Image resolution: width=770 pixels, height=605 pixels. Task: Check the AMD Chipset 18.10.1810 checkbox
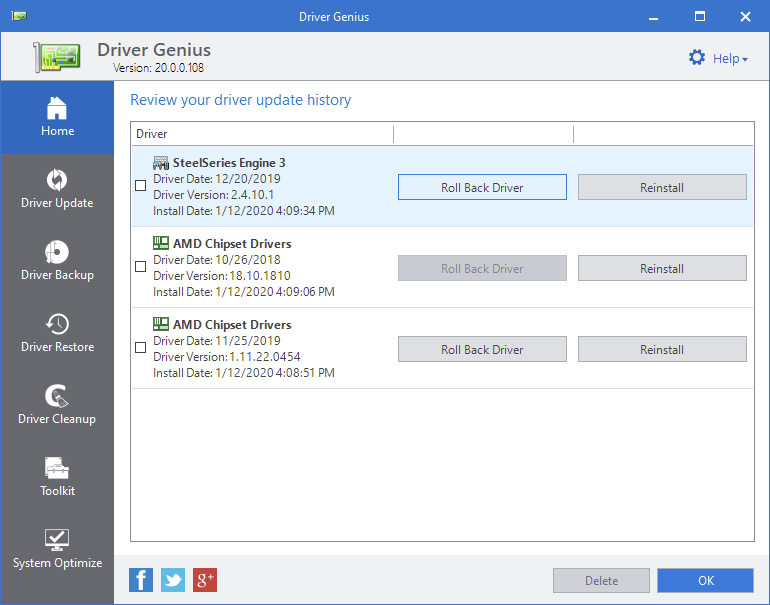pyautogui.click(x=140, y=267)
